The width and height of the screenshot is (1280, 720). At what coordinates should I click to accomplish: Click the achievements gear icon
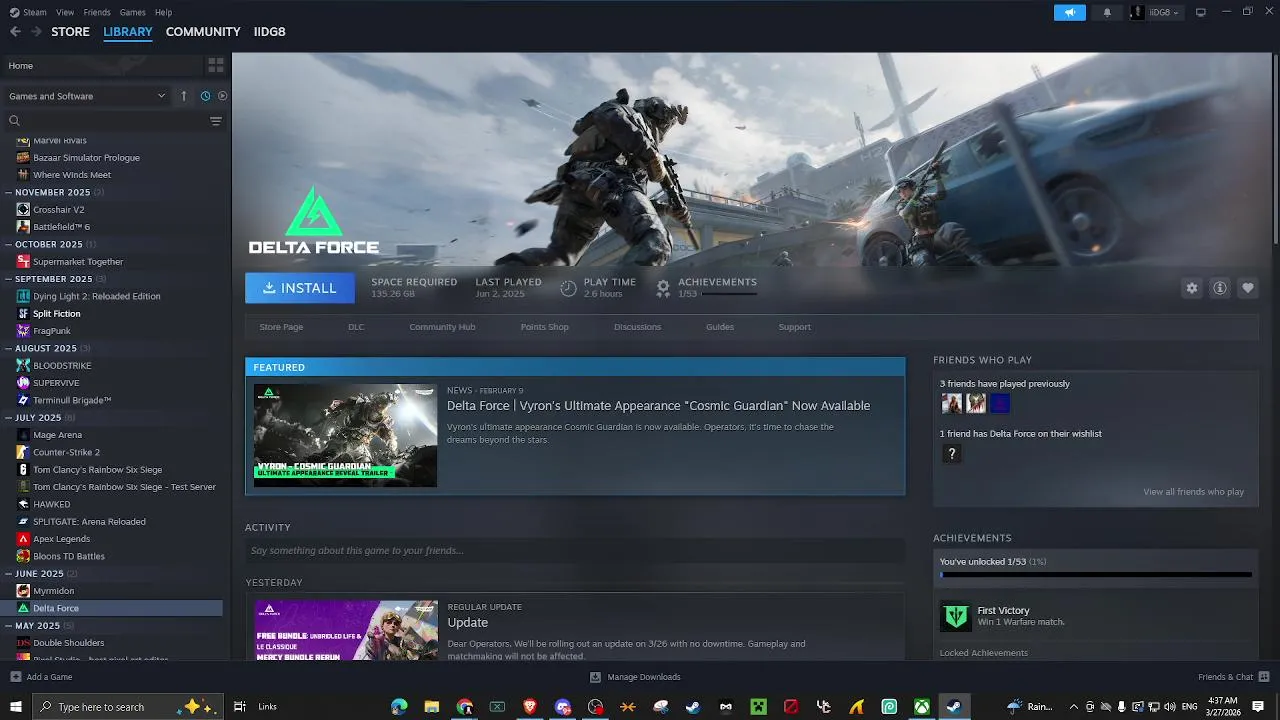coord(662,288)
